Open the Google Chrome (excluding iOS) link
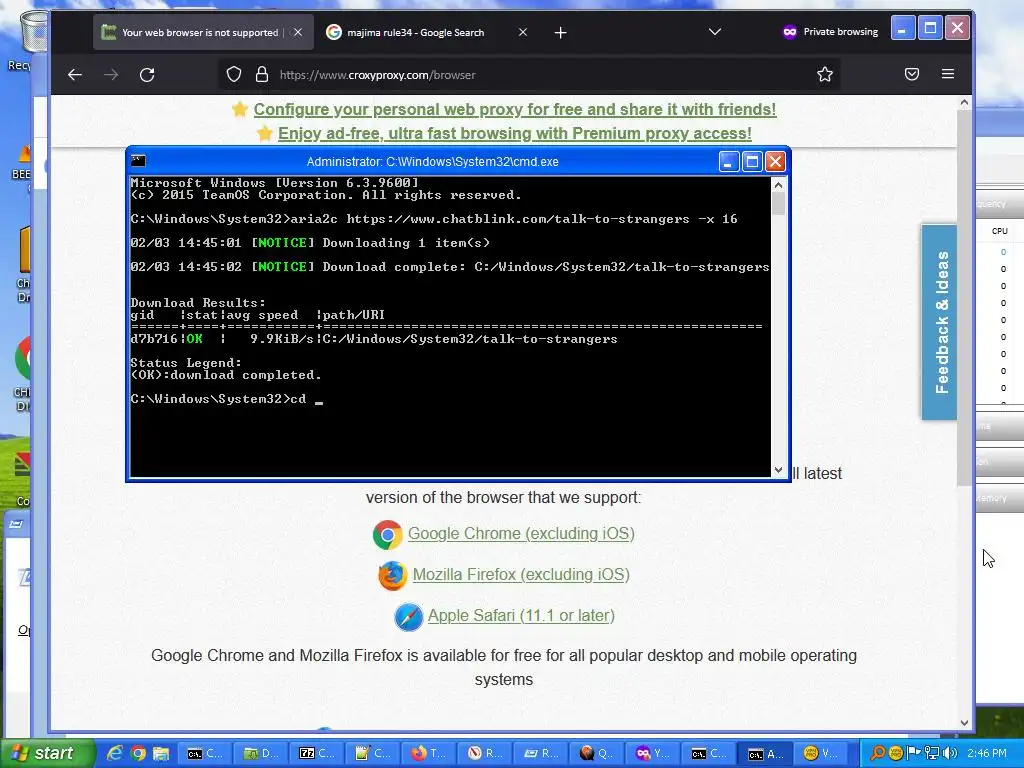The height and width of the screenshot is (768, 1024). pos(521,534)
